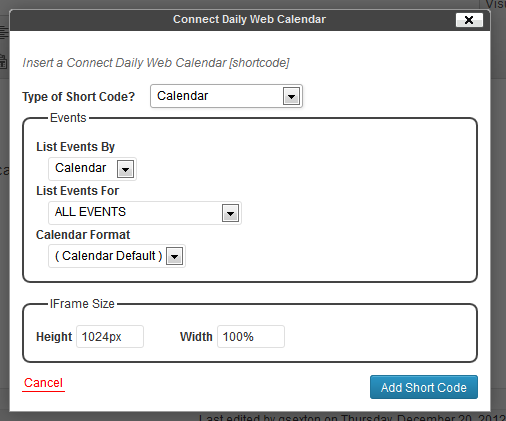Viewport: 506px width, 421px height.
Task: Expand the List Events By dropdown
Action: [92, 169]
